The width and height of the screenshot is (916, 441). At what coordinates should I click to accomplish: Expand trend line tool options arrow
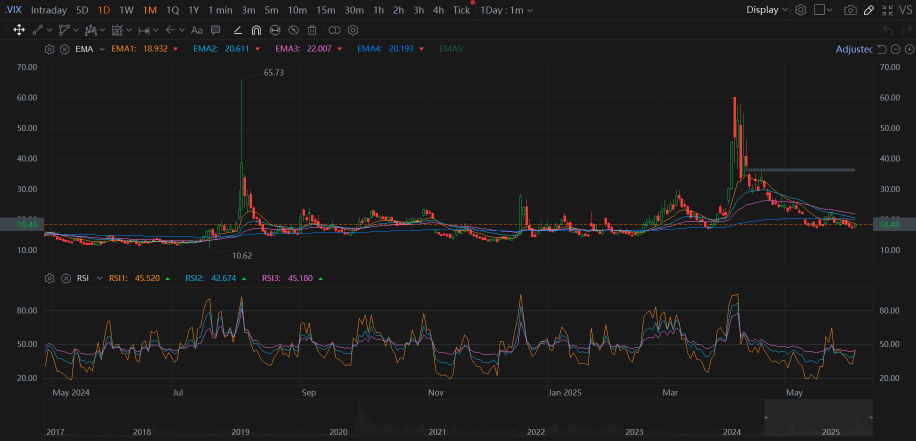click(49, 30)
